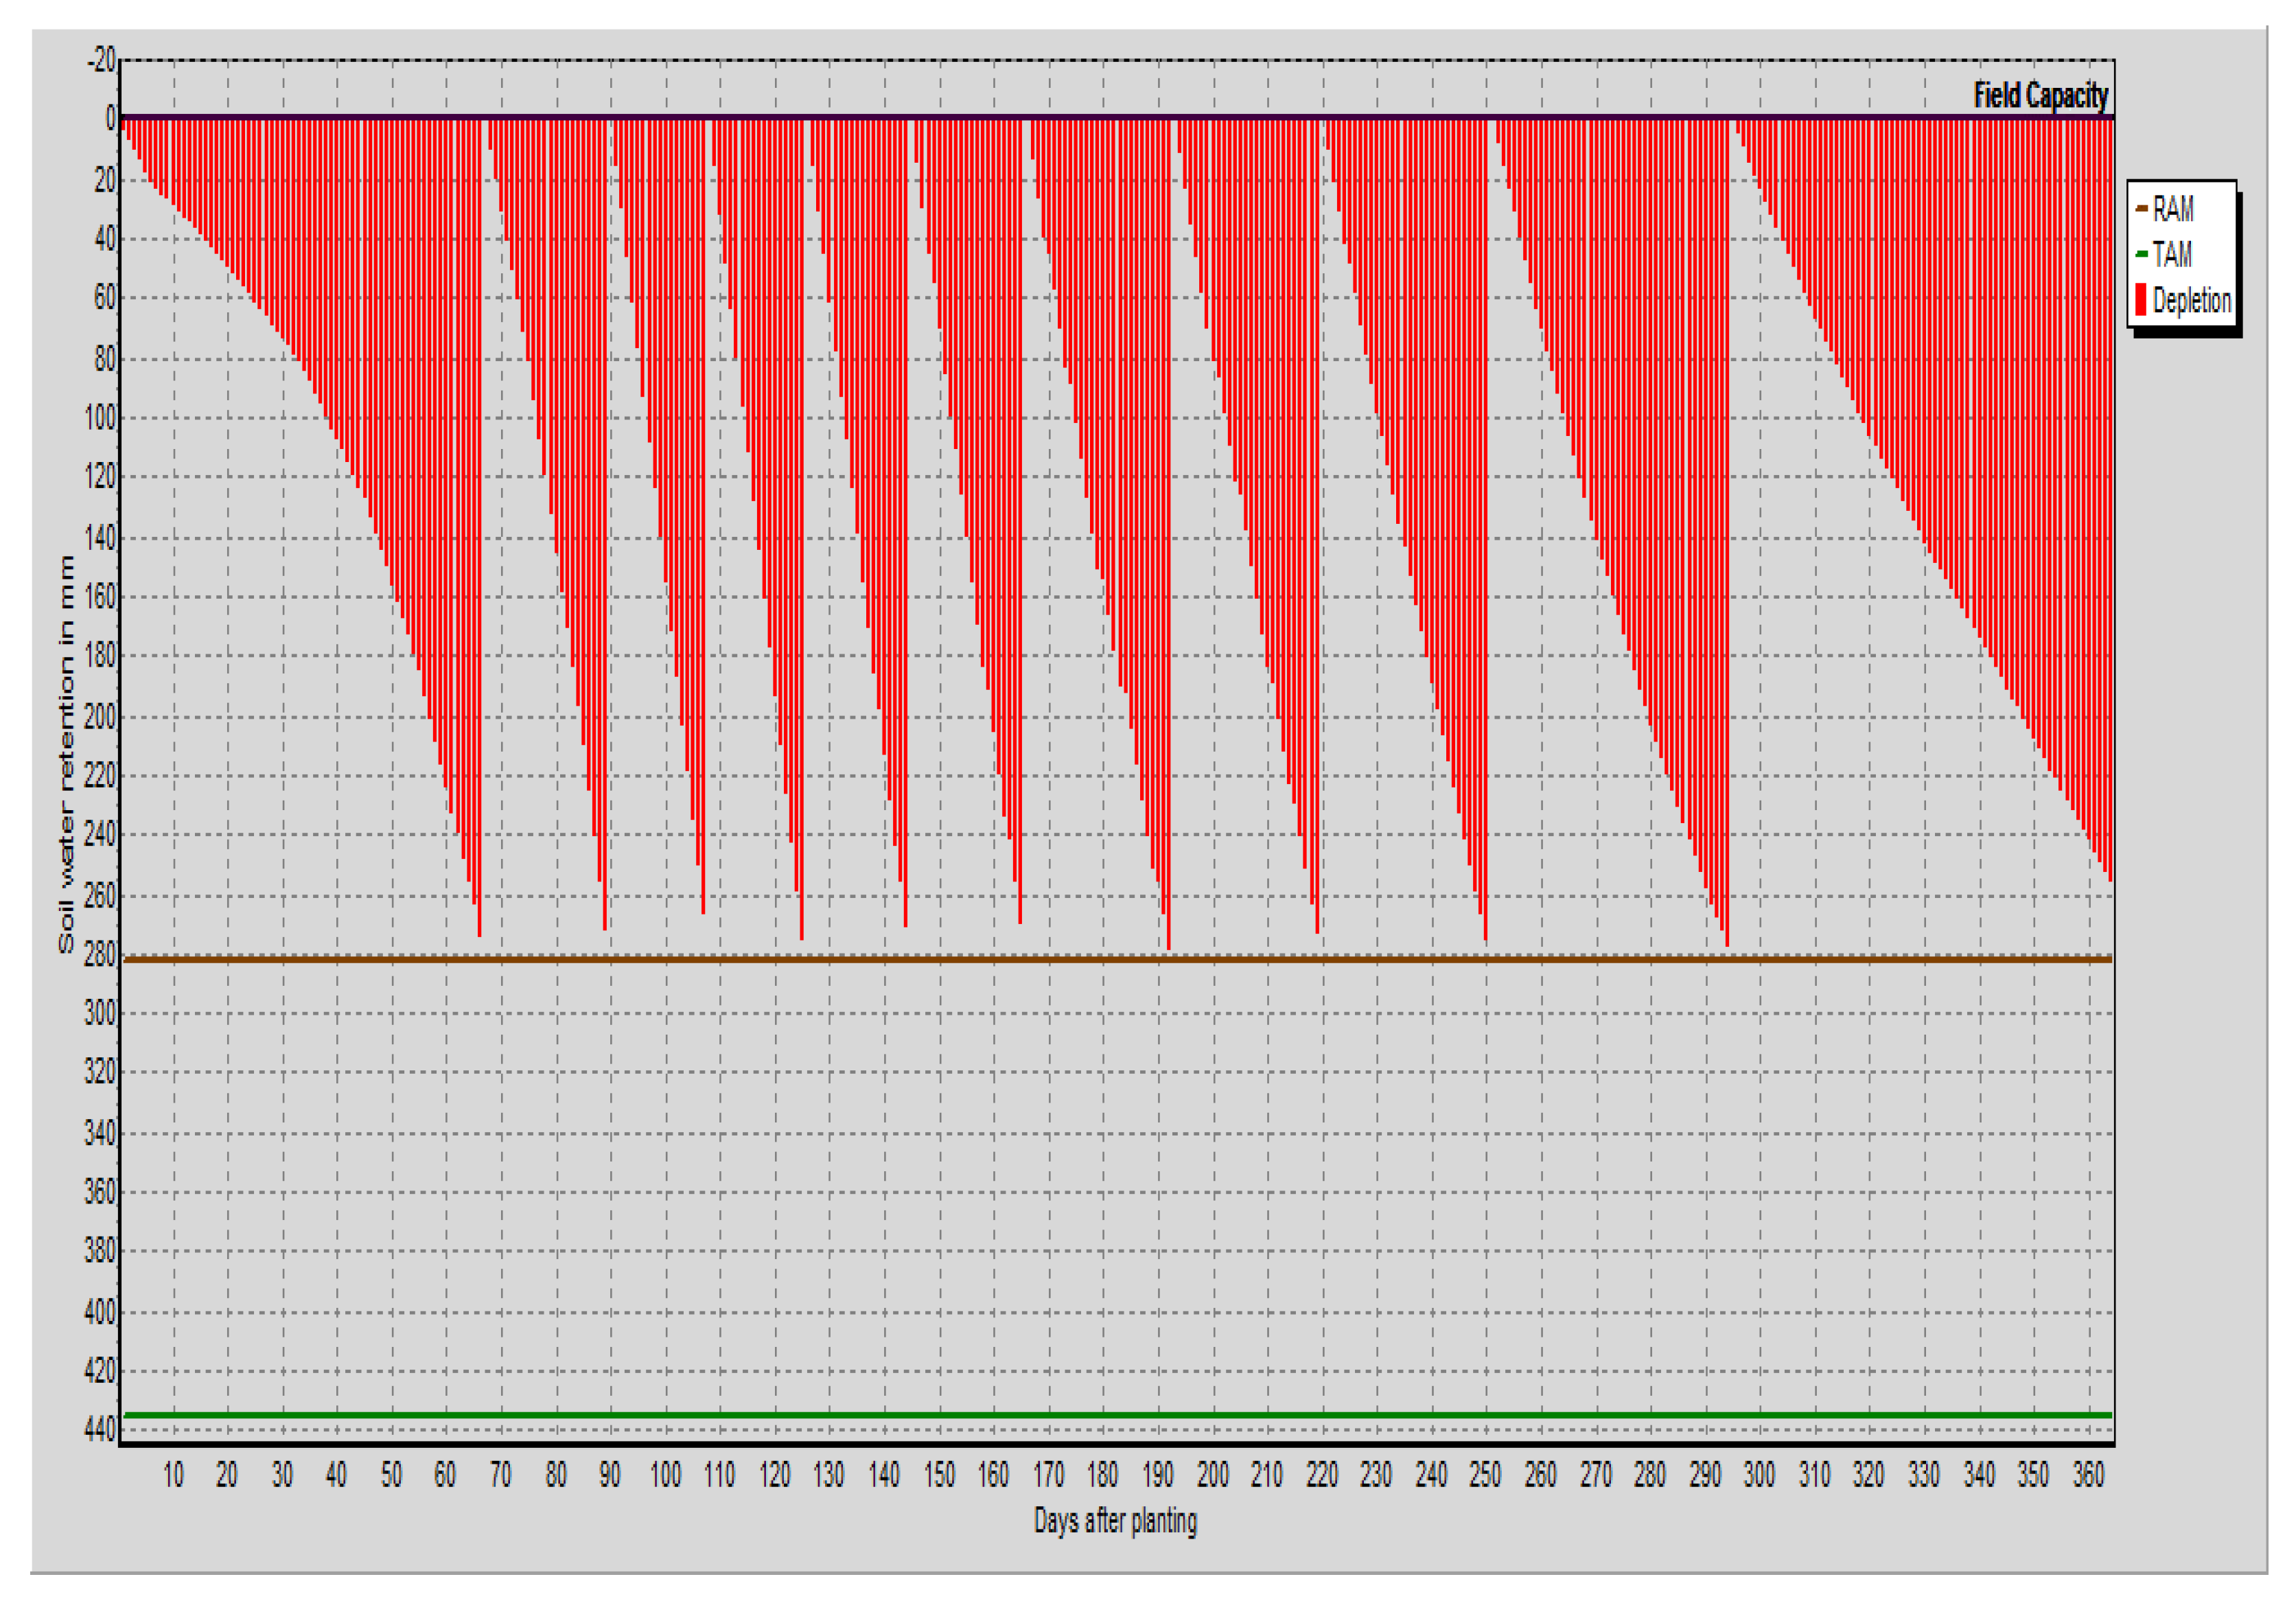Click the Depletion legend label
The image size is (2296, 1601).
[2192, 300]
